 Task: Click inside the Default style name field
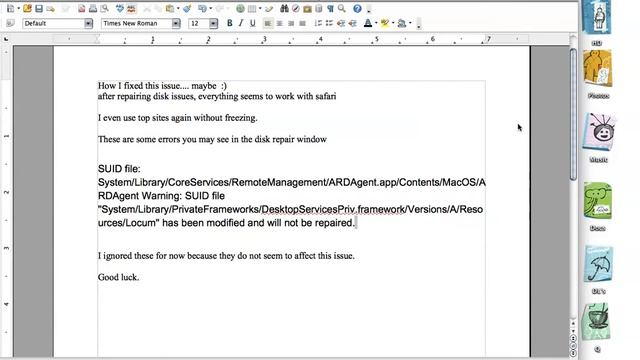point(53,24)
